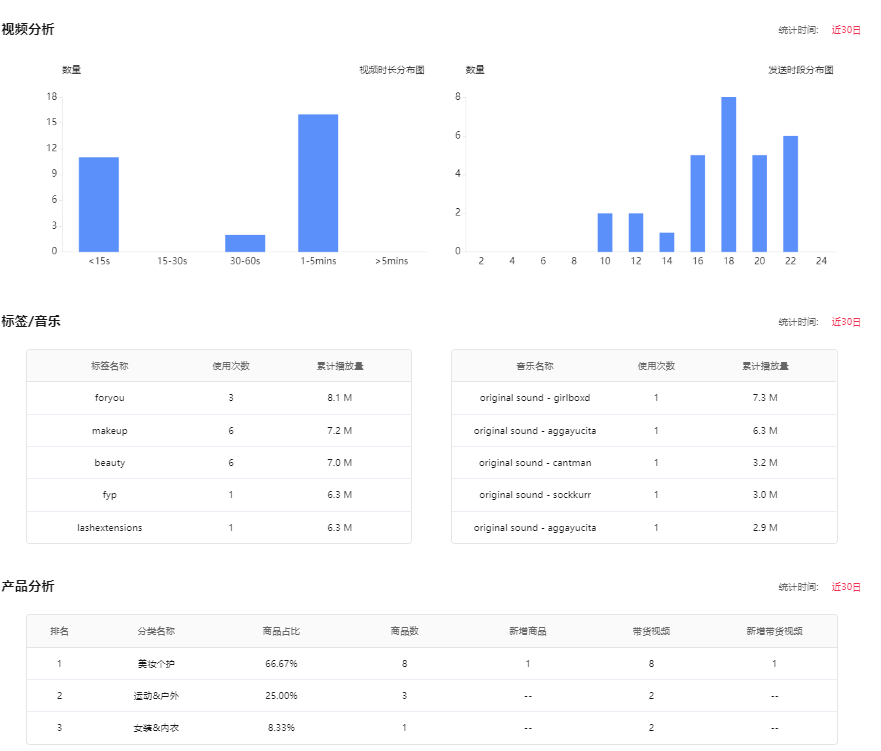
Task: Click the 累计播放量 header in tag table
Action: (340, 366)
